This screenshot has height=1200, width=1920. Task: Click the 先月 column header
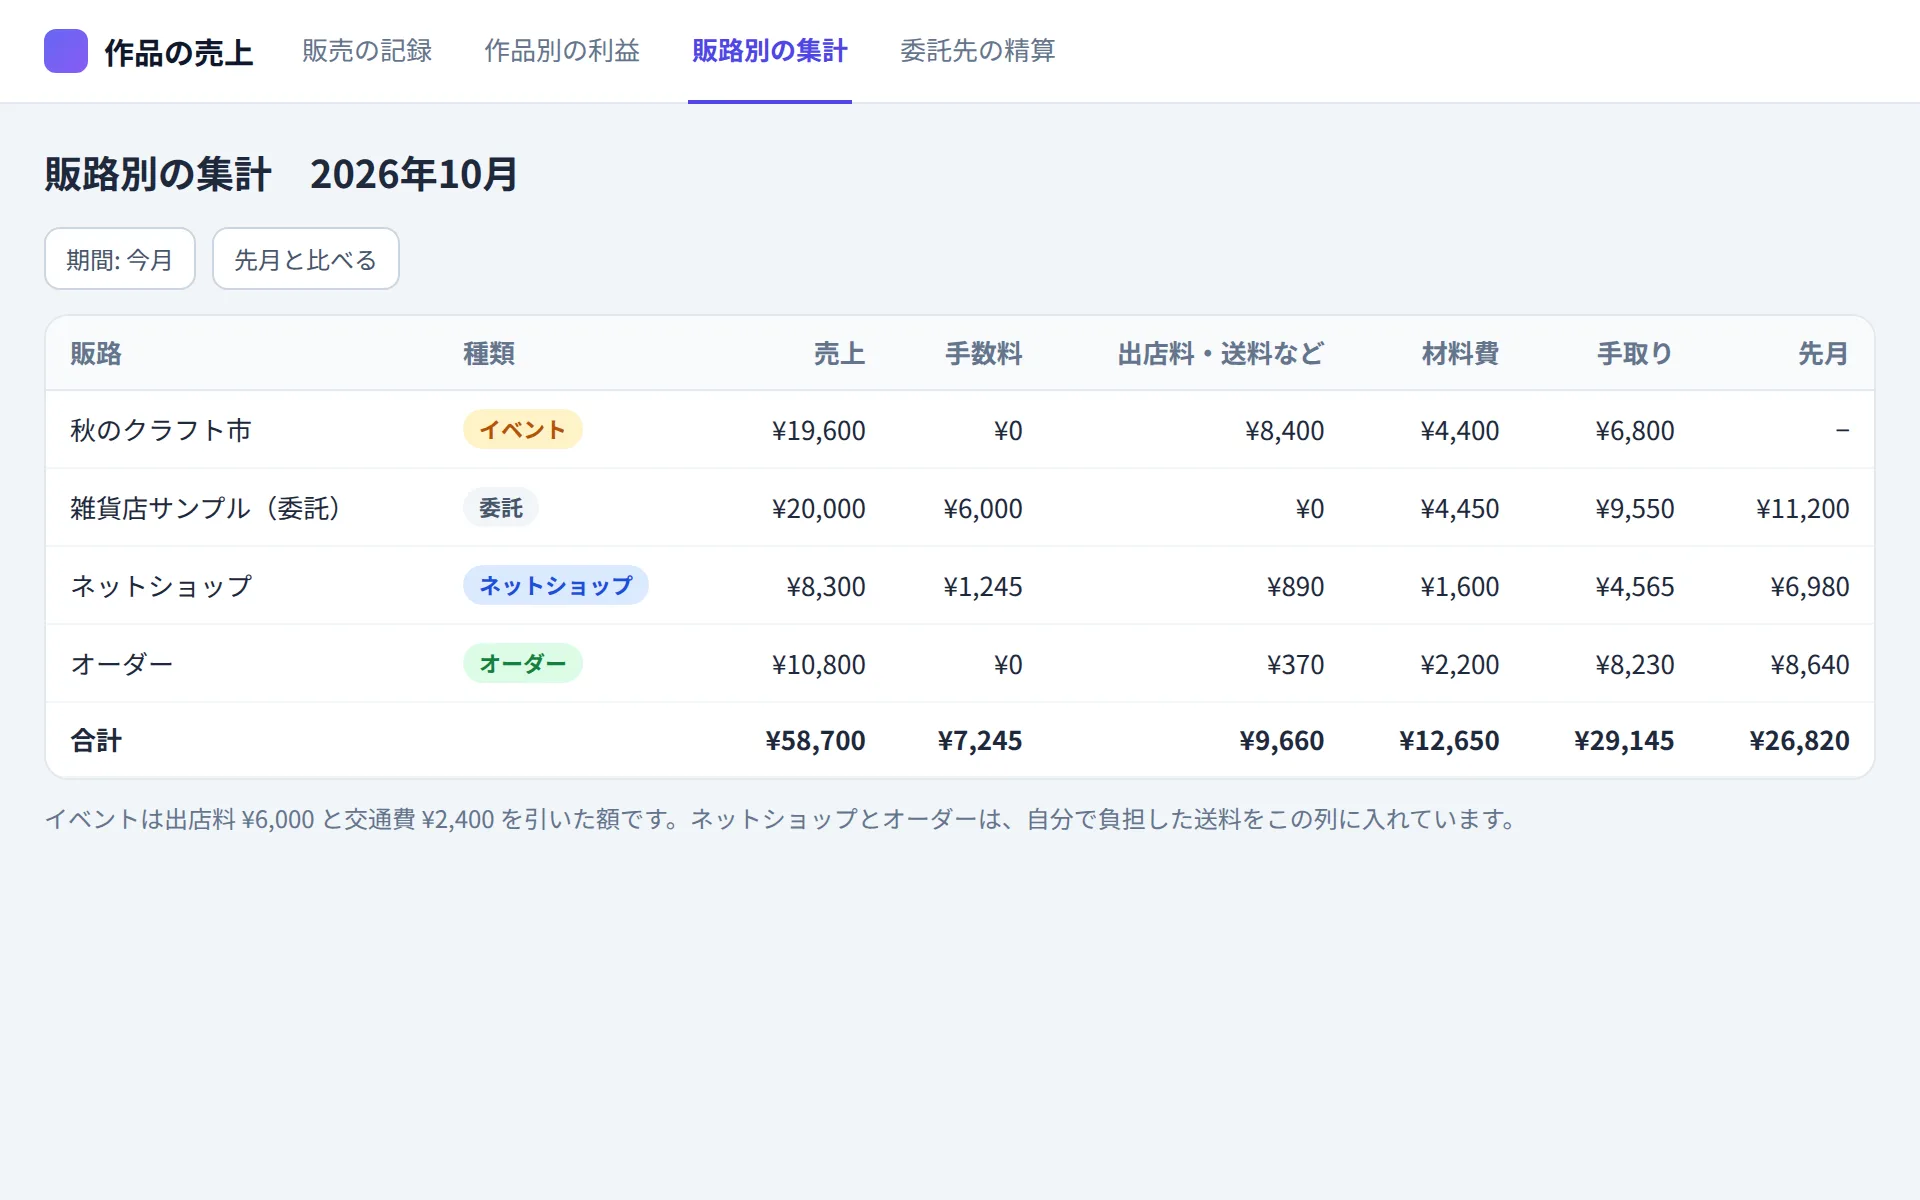coord(1824,354)
